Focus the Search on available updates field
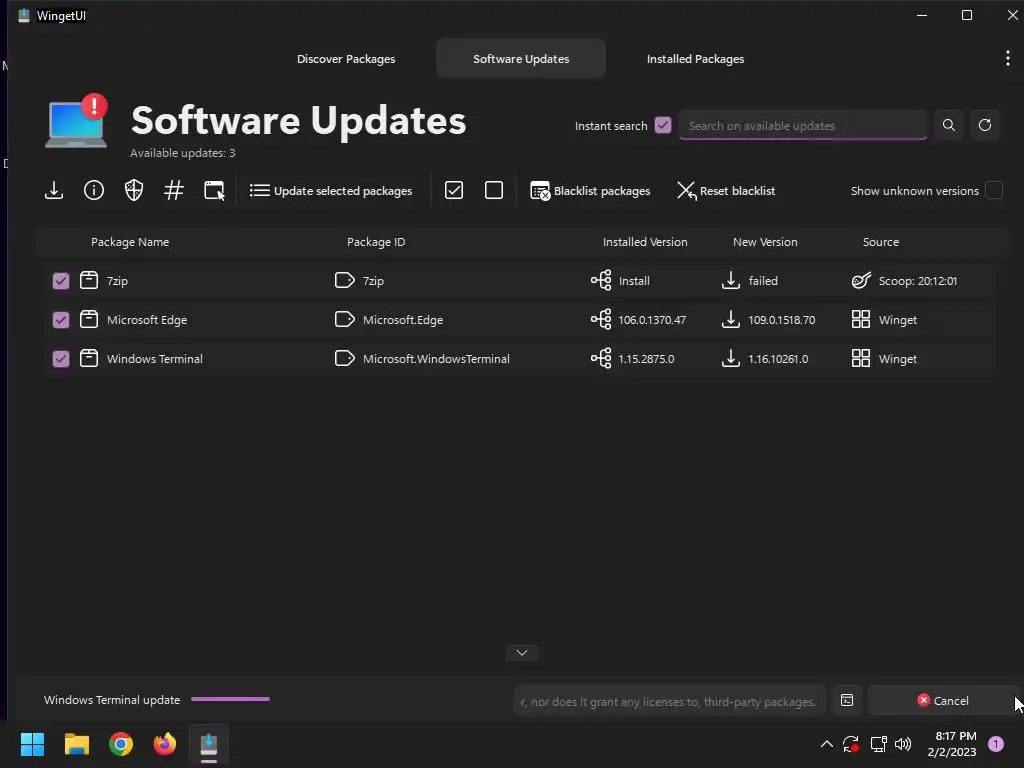Screen dimensions: 1024x768 tap(803, 125)
